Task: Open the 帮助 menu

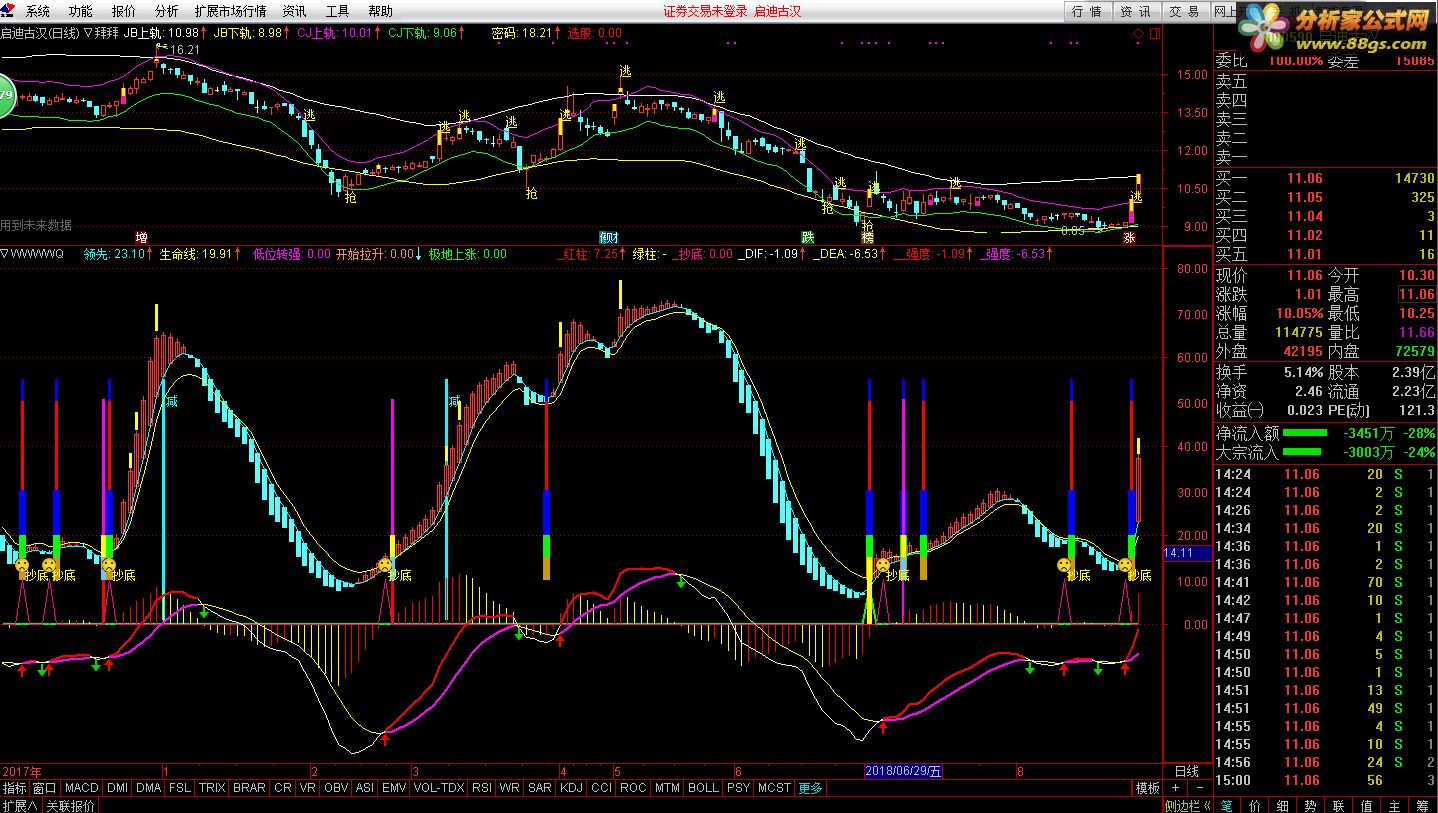Action: click(380, 11)
